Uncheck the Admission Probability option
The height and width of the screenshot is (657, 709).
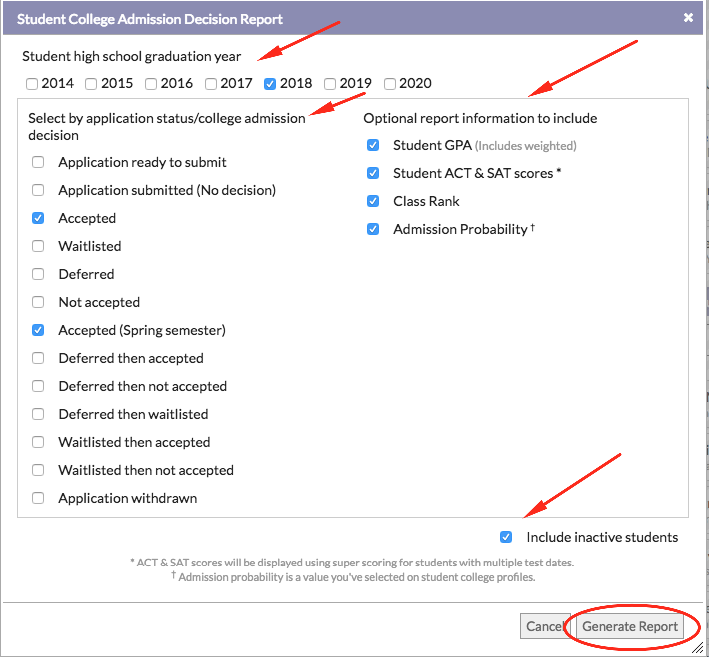click(373, 229)
